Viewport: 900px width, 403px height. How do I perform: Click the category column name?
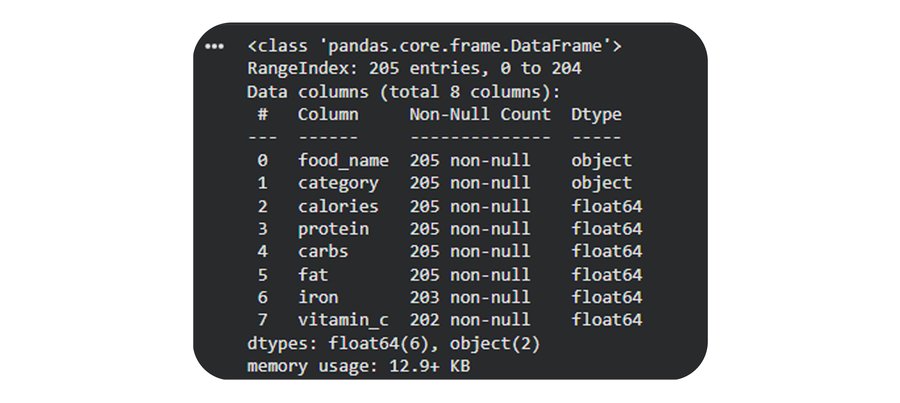(x=338, y=183)
